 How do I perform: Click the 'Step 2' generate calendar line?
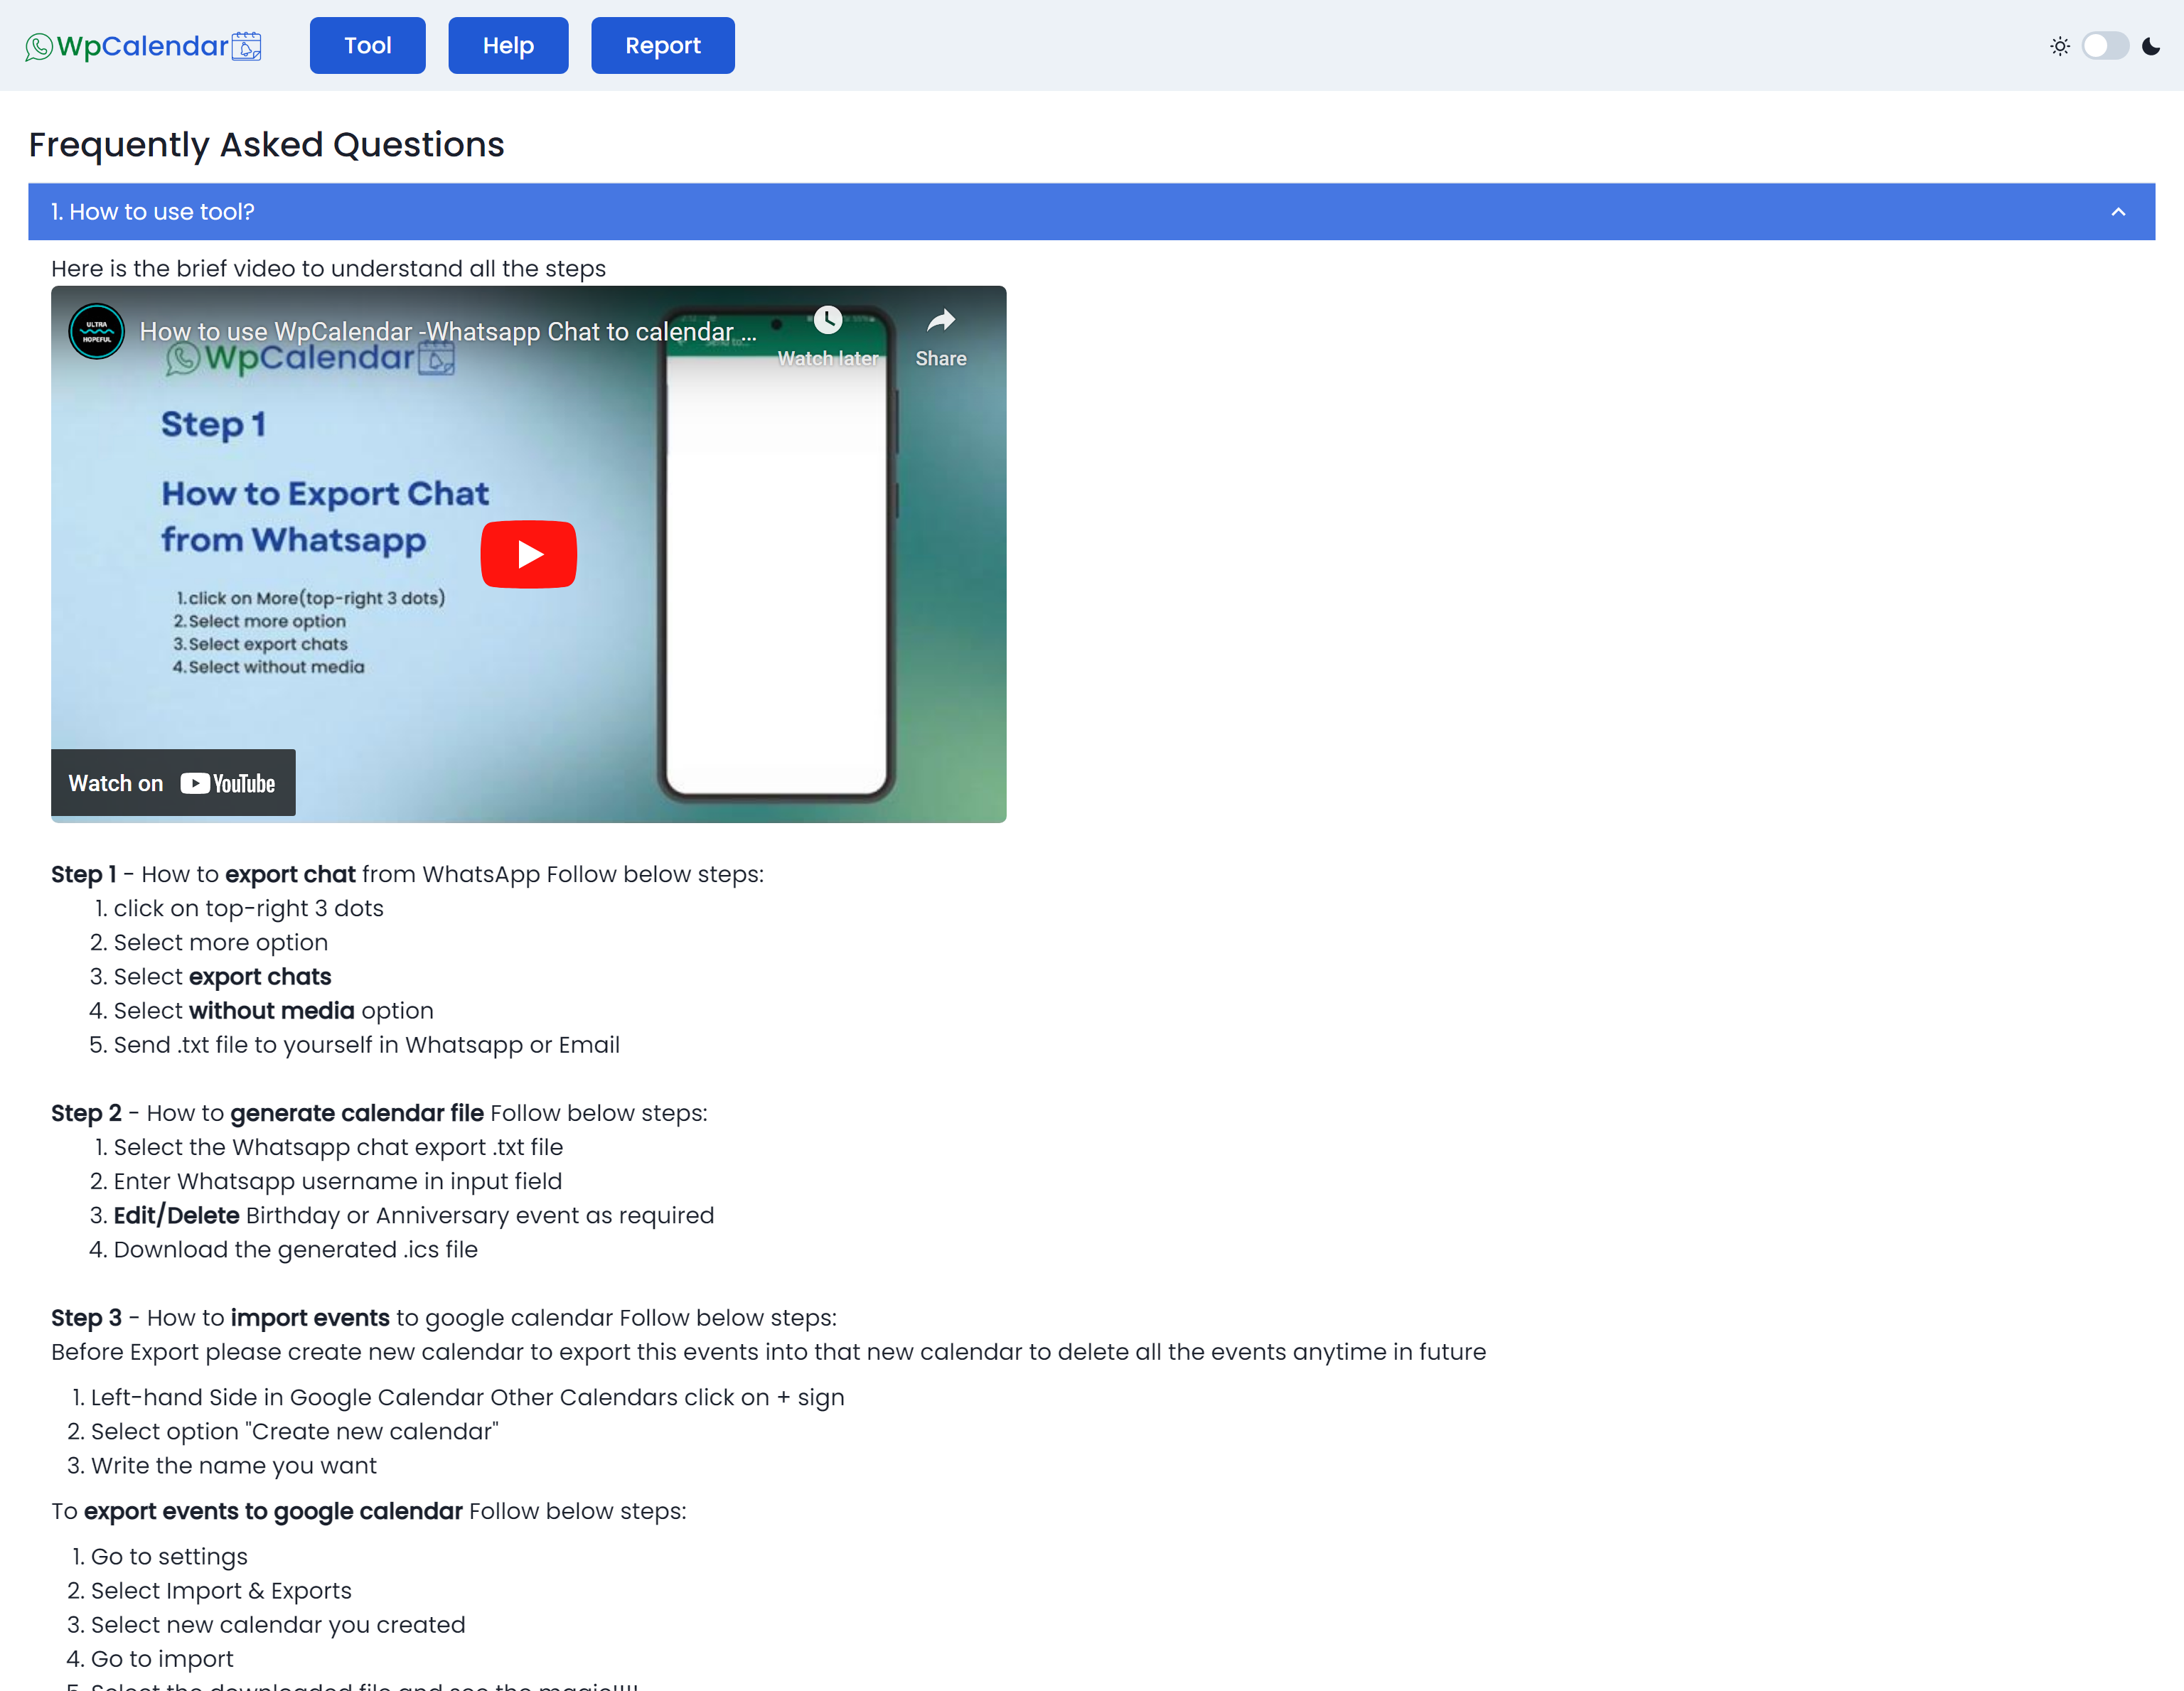tap(379, 1113)
